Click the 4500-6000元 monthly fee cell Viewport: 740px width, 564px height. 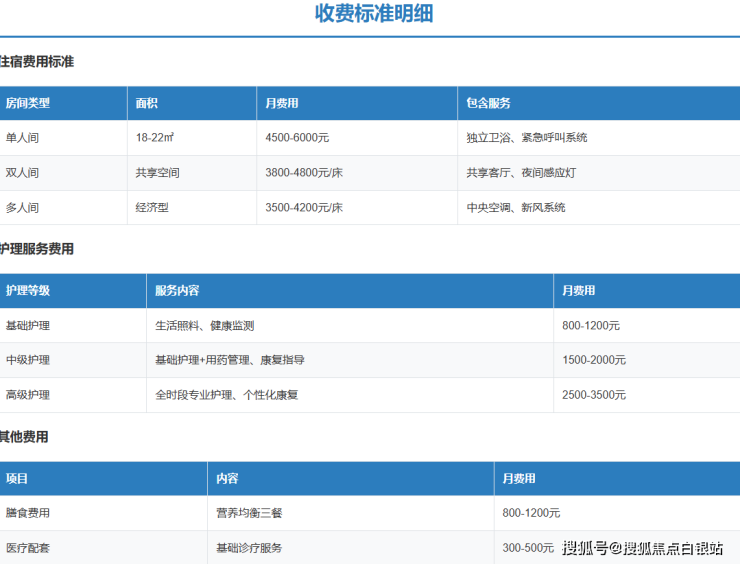click(x=297, y=138)
